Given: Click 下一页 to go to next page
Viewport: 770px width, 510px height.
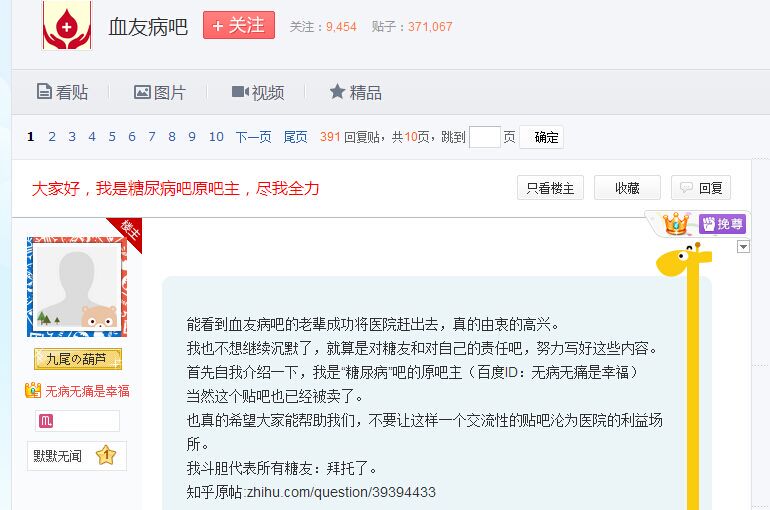Looking at the screenshot, I should pyautogui.click(x=253, y=137).
